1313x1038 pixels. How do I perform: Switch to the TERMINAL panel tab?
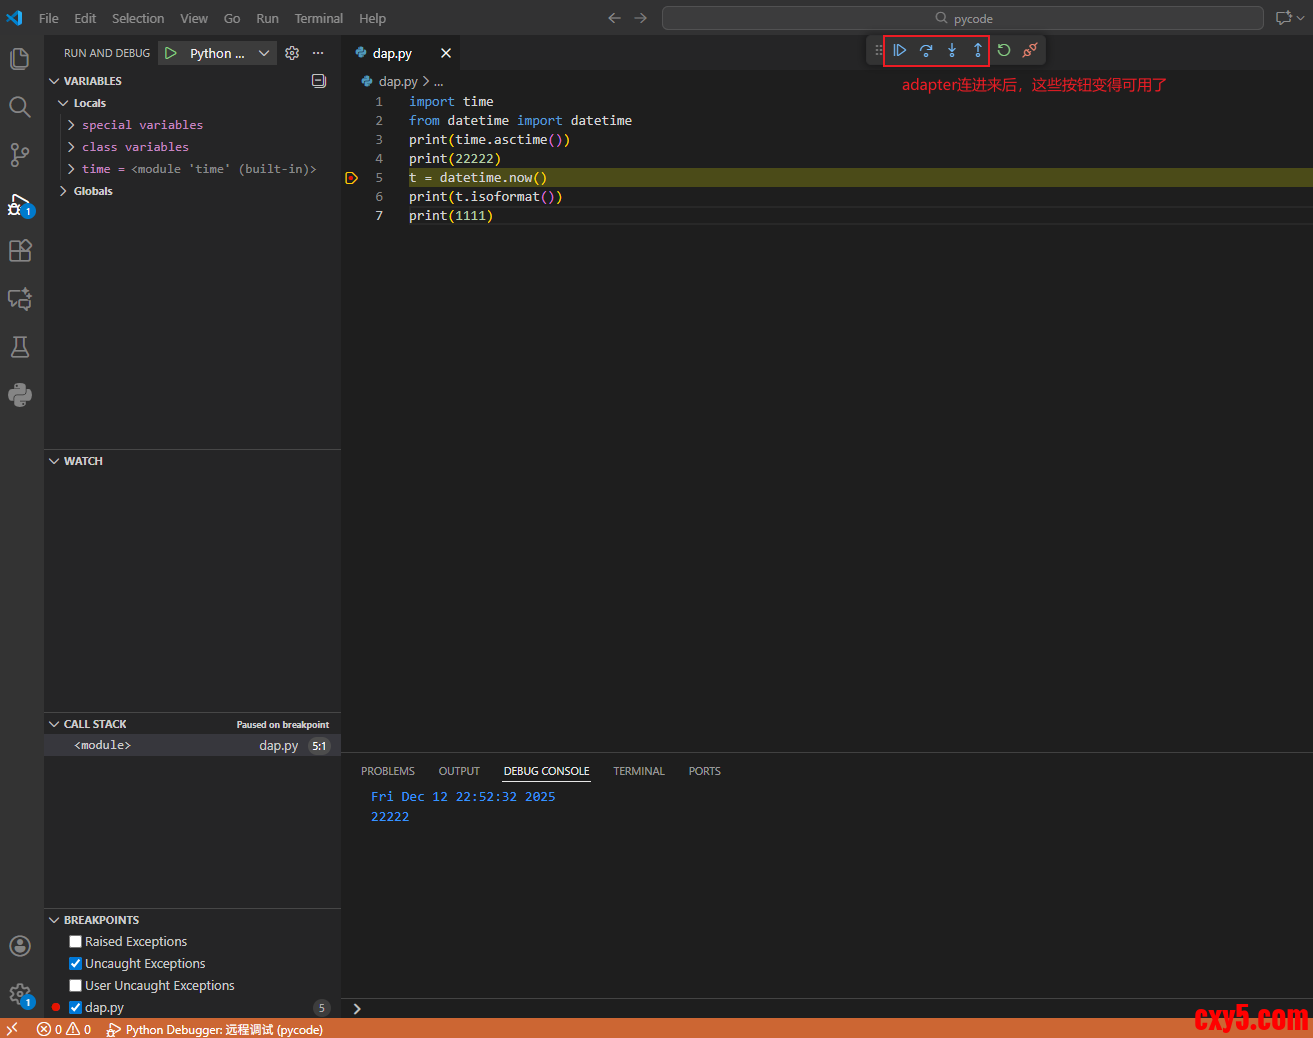[x=638, y=771]
